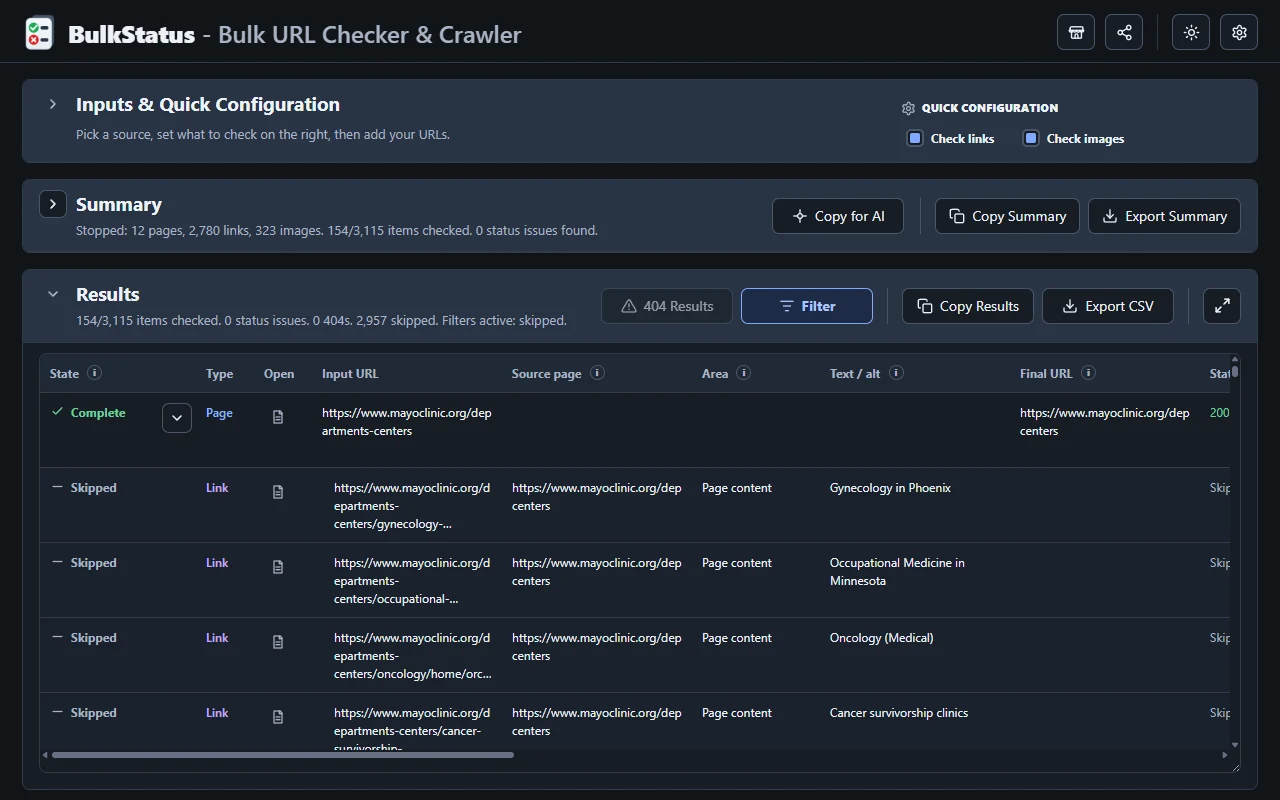1280x800 pixels.
Task: Click the green Complete state label
Action: click(98, 413)
